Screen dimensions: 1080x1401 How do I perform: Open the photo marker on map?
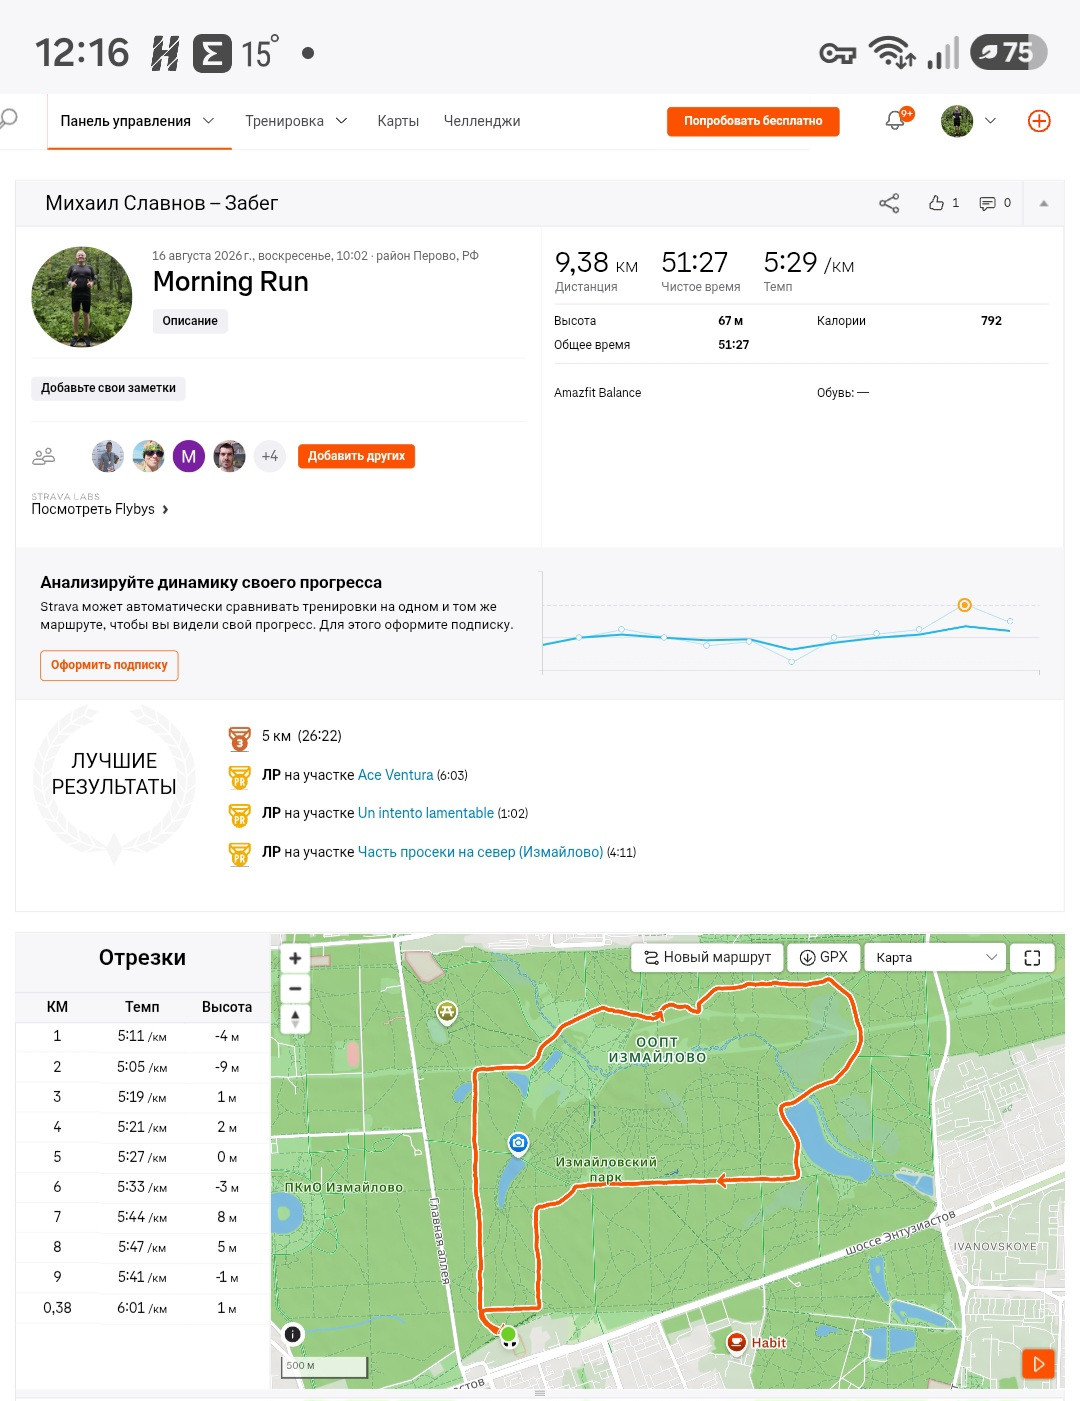click(518, 1143)
